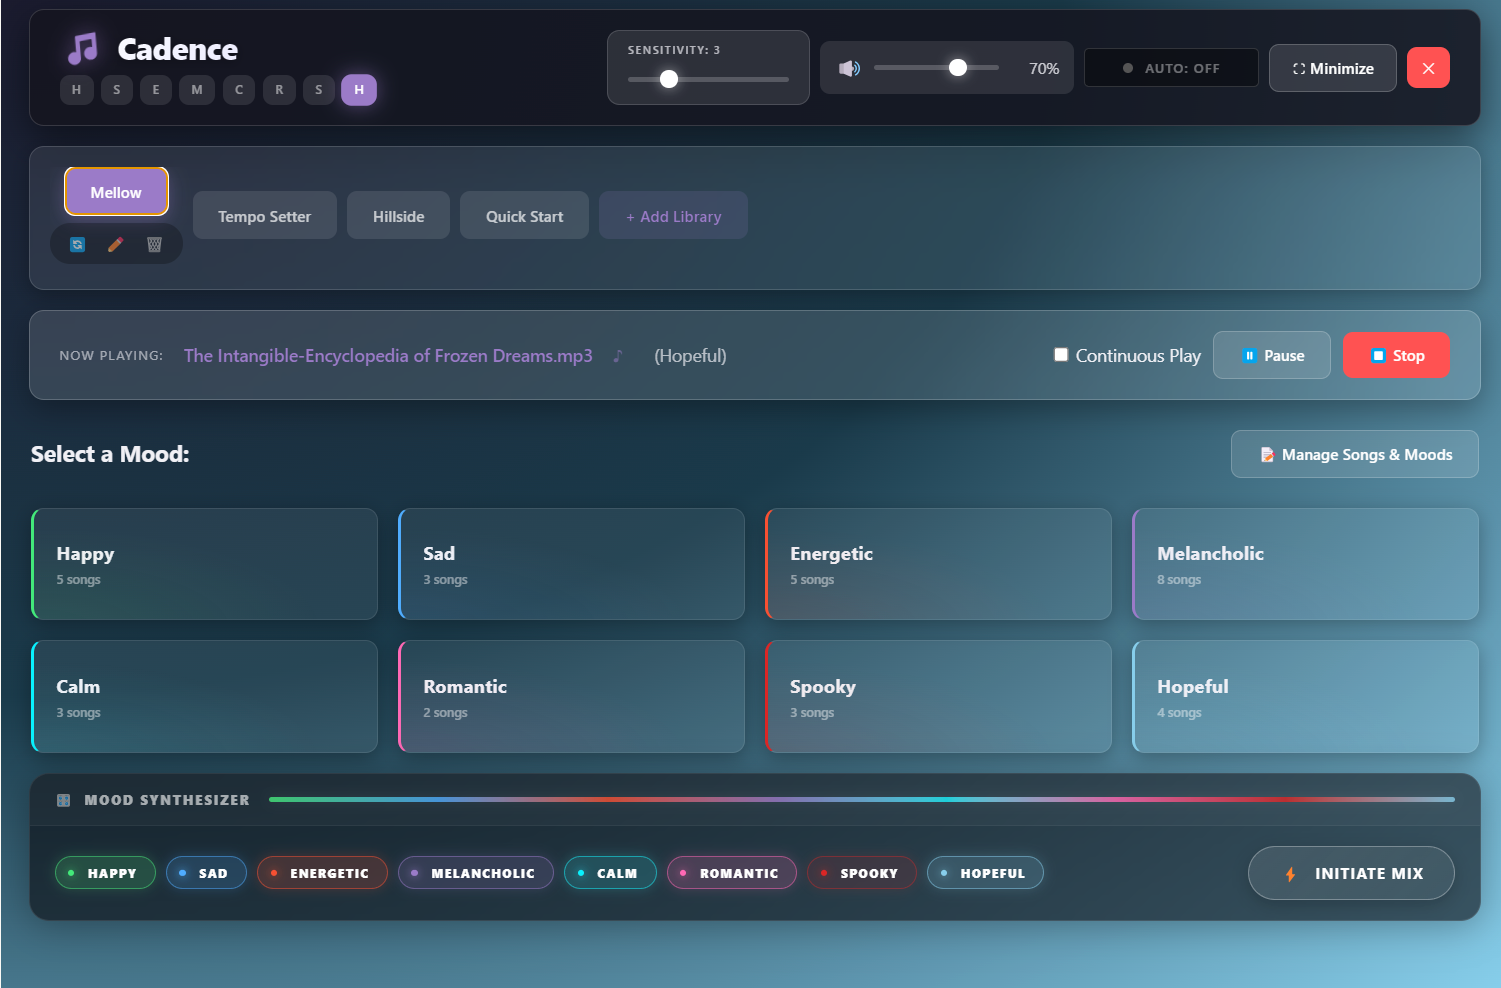Toggle the CALM synthesizer chip

610,873
